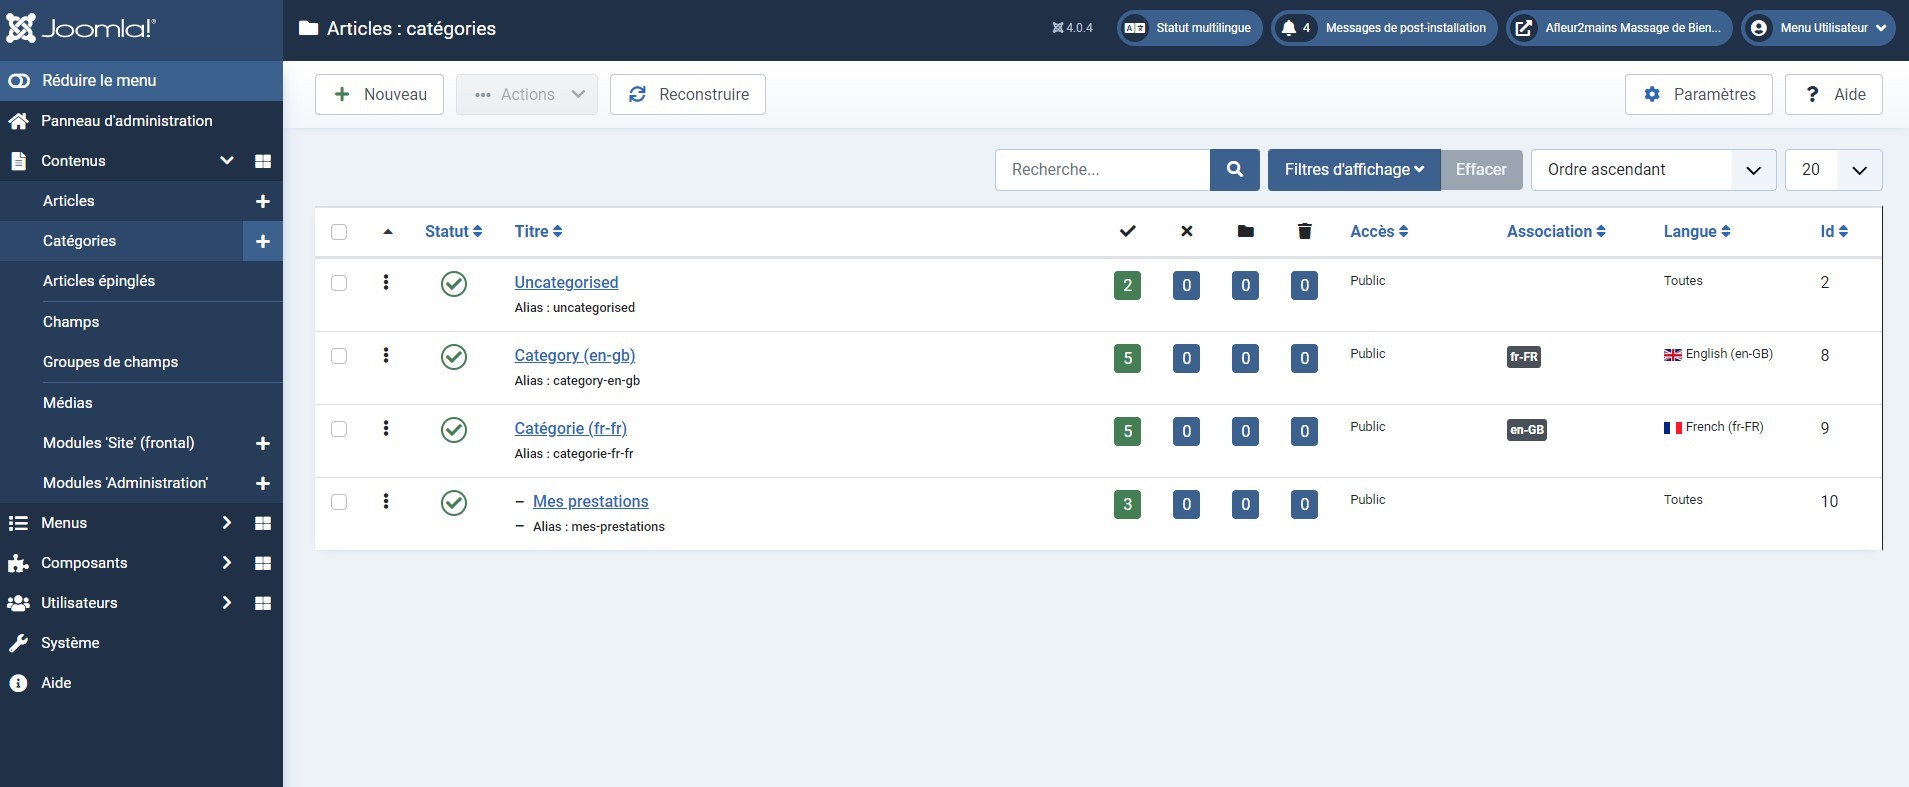1909x787 pixels.
Task: Open the Ordre ascendant sort dropdown
Action: tap(1653, 170)
